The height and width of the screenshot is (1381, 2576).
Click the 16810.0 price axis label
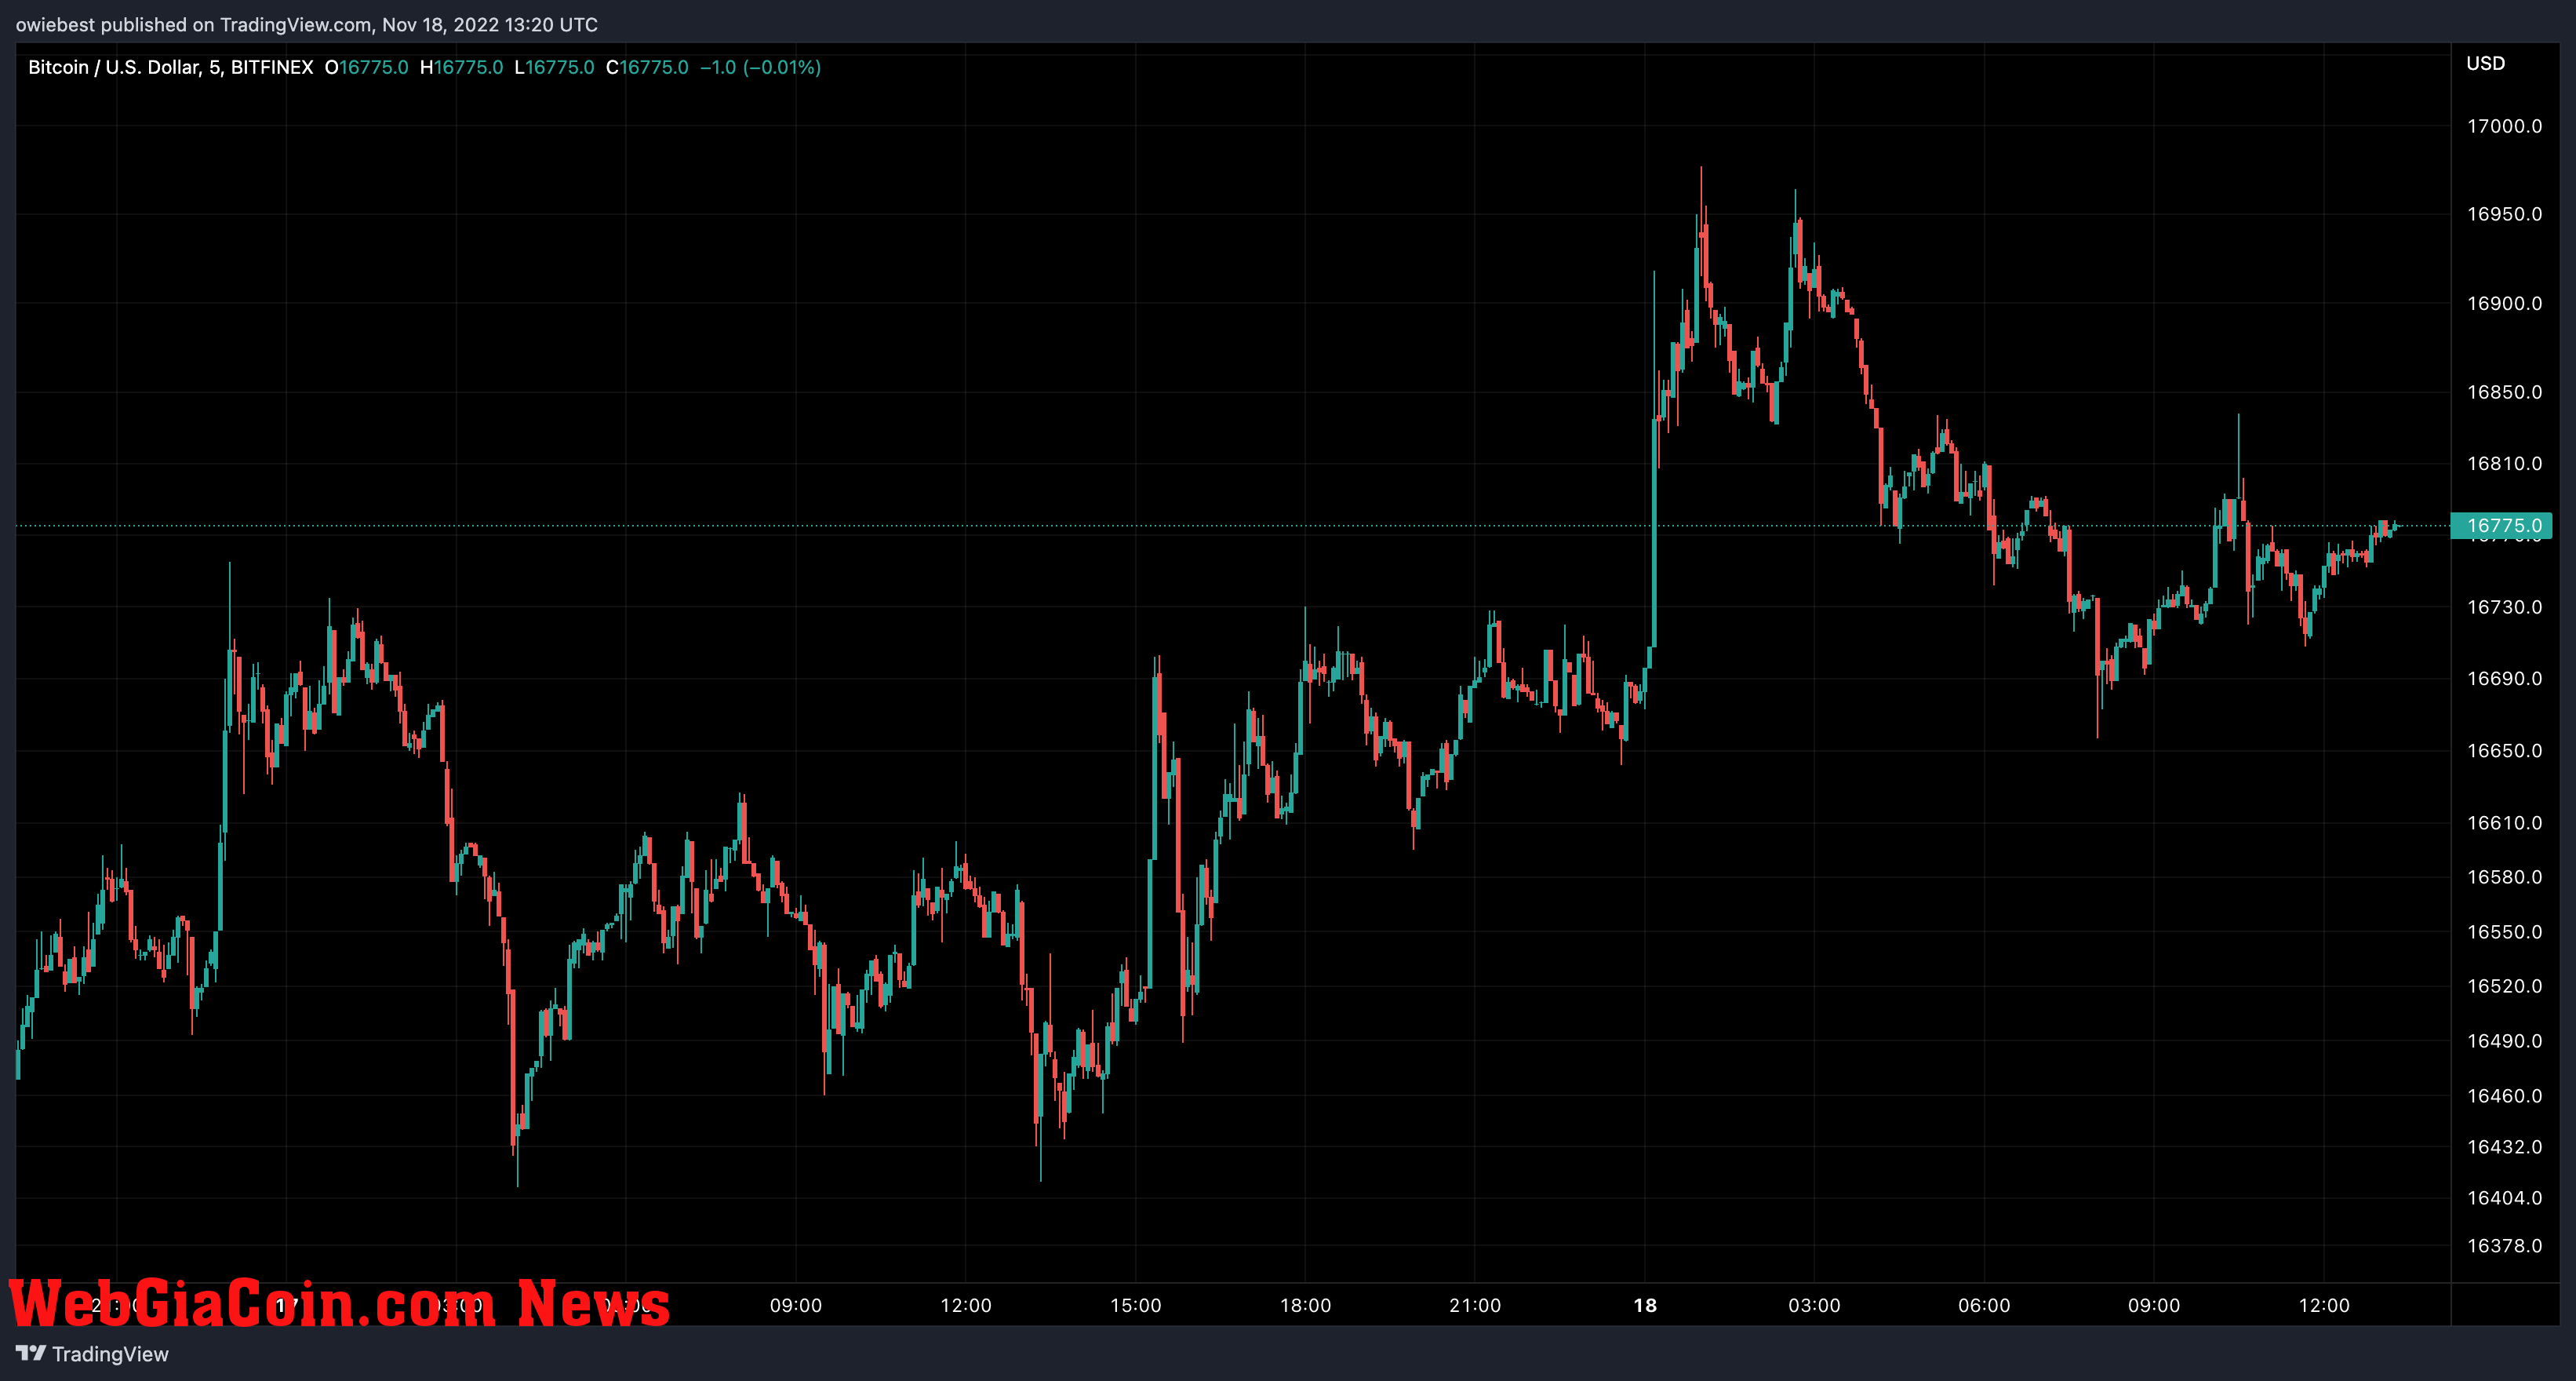(2504, 463)
